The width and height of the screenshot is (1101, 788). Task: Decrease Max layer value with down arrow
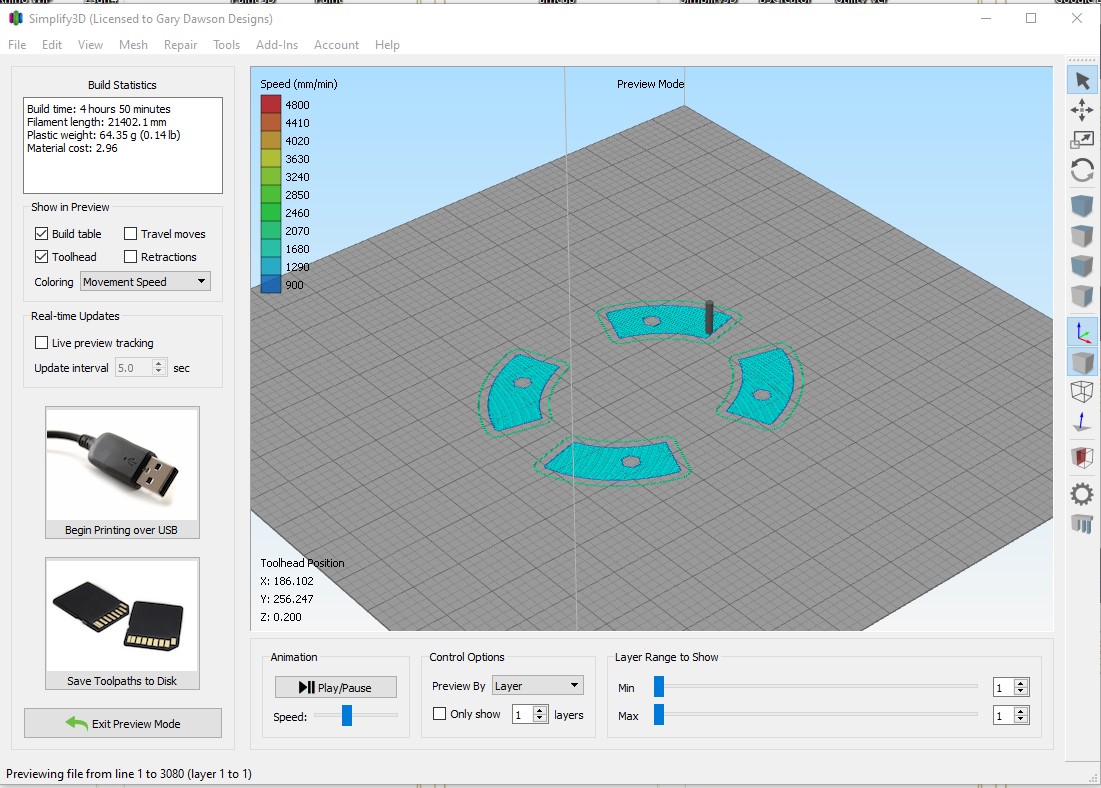click(1022, 720)
